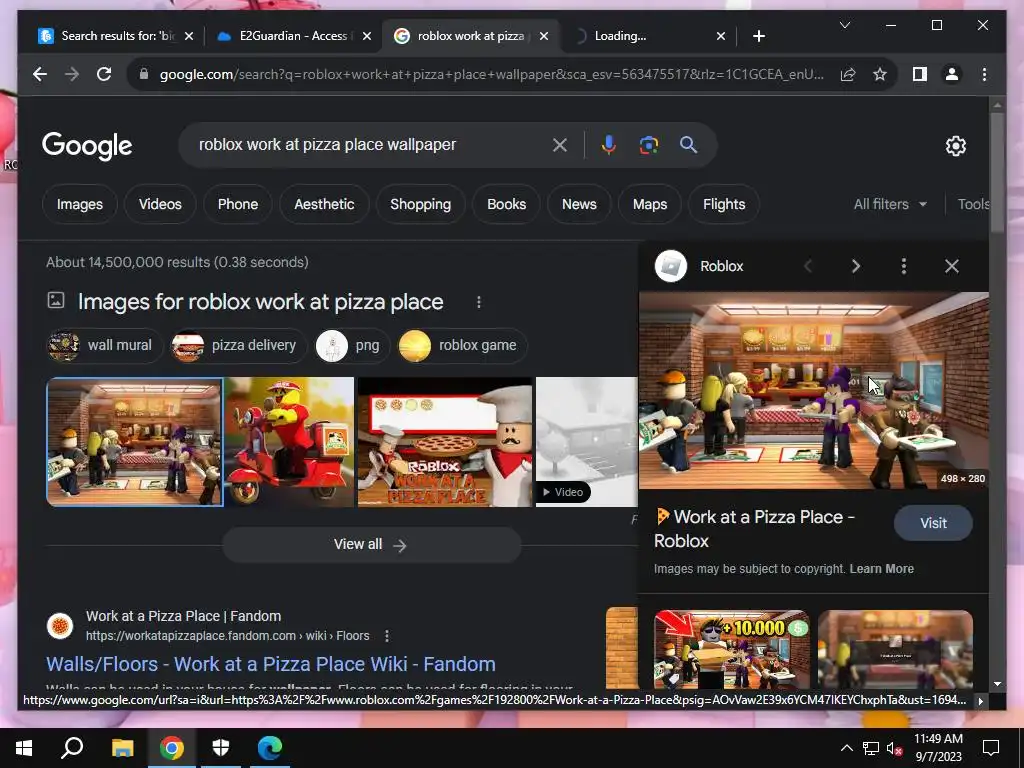This screenshot has height=768, width=1024.
Task: Click the roblox game suggestion chip
Action: coord(461,345)
